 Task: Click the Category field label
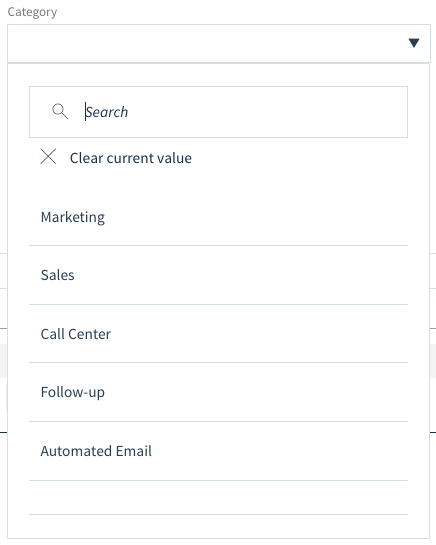click(32, 12)
